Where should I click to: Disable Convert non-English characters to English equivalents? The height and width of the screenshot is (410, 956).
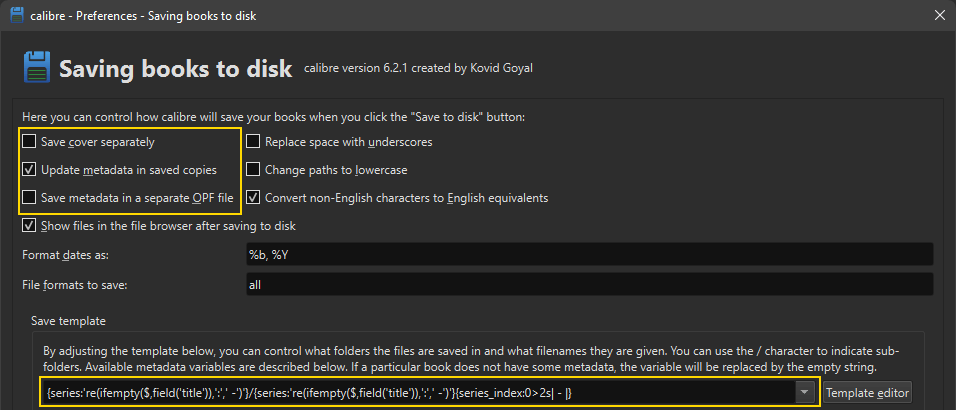(254, 198)
